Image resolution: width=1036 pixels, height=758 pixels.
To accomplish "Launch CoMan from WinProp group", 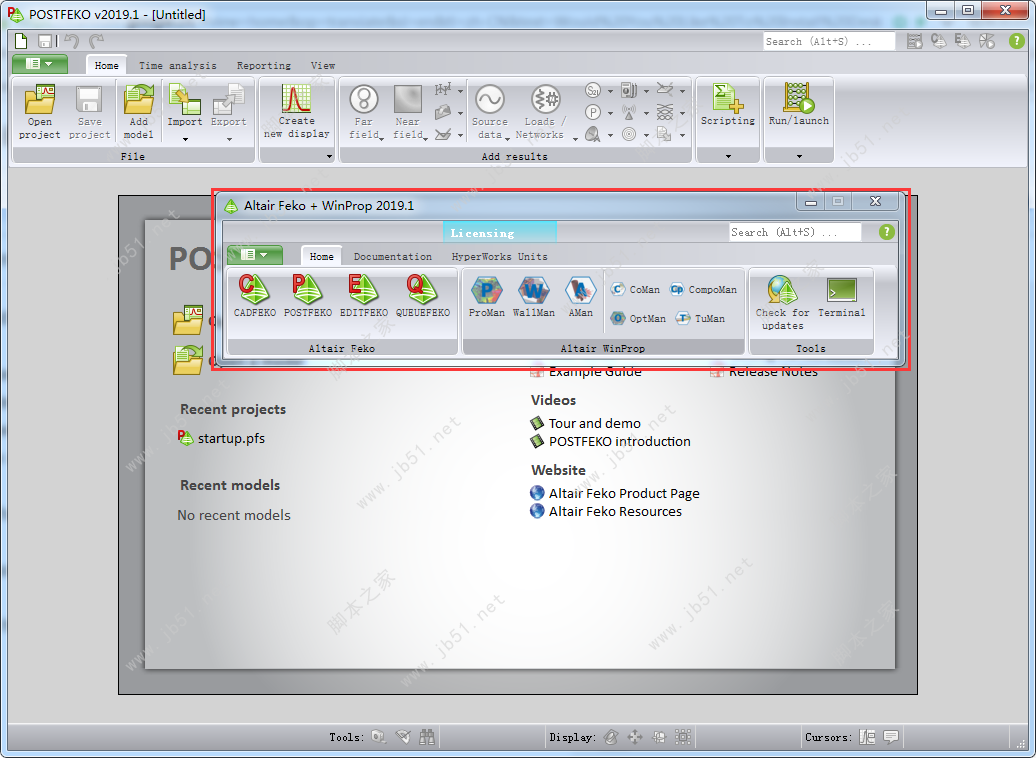I will pyautogui.click(x=635, y=289).
